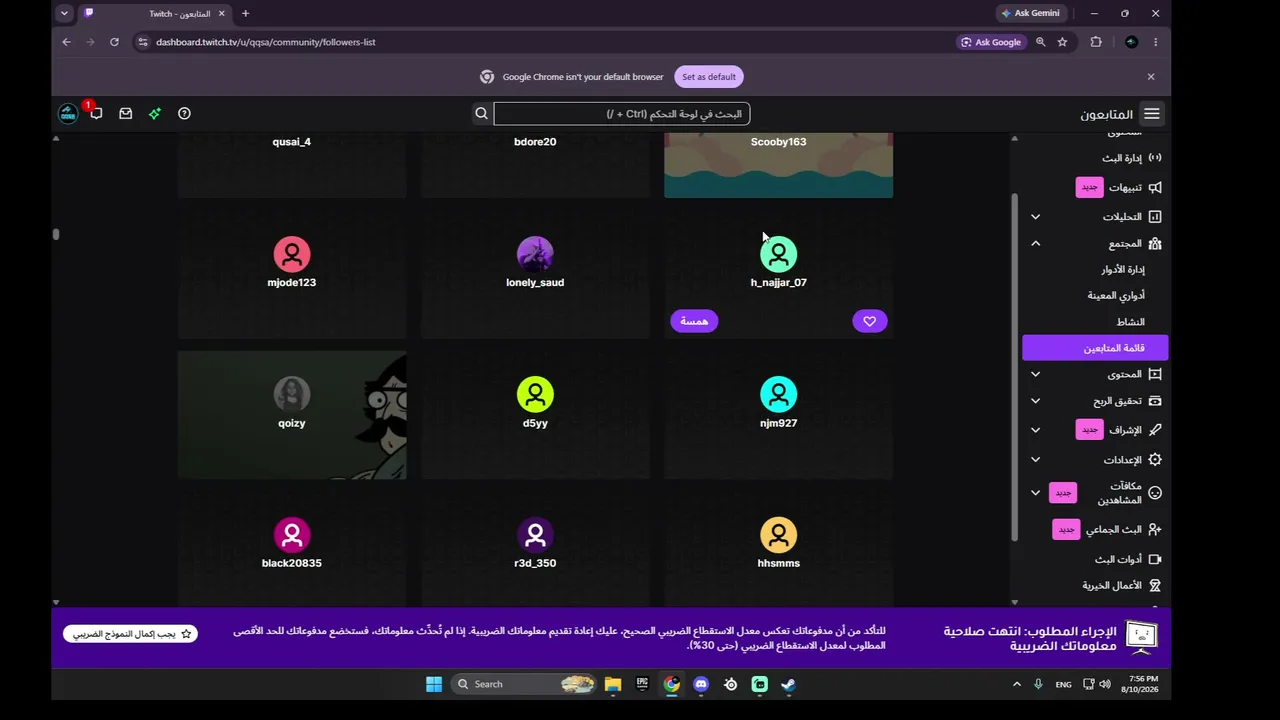Viewport: 1280px width, 720px height.
Task: Click Ask Google button in address bar
Action: coord(991,42)
